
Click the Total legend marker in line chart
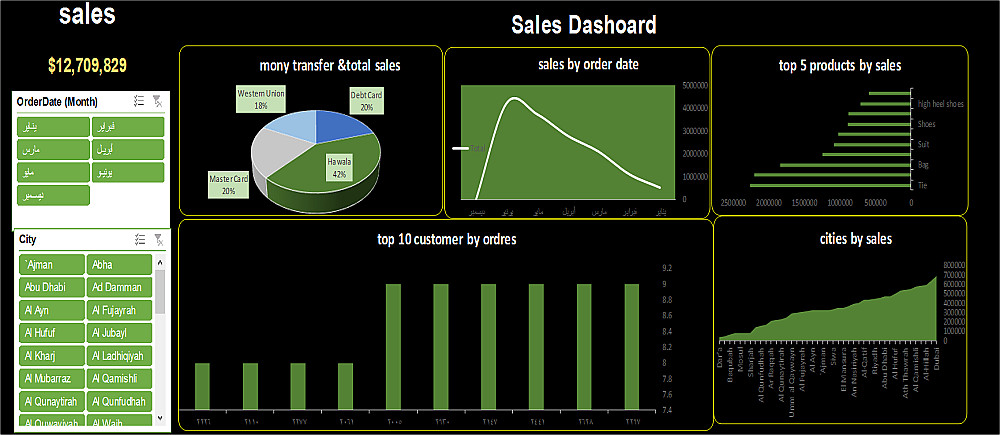click(x=460, y=148)
